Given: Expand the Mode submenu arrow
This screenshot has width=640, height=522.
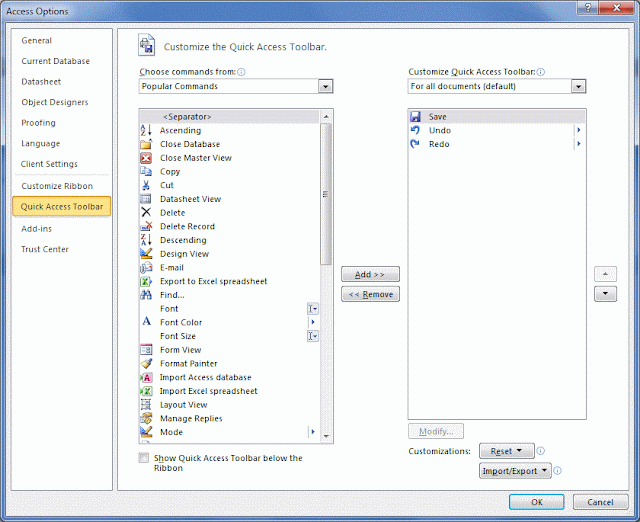Looking at the screenshot, I should 313,432.
